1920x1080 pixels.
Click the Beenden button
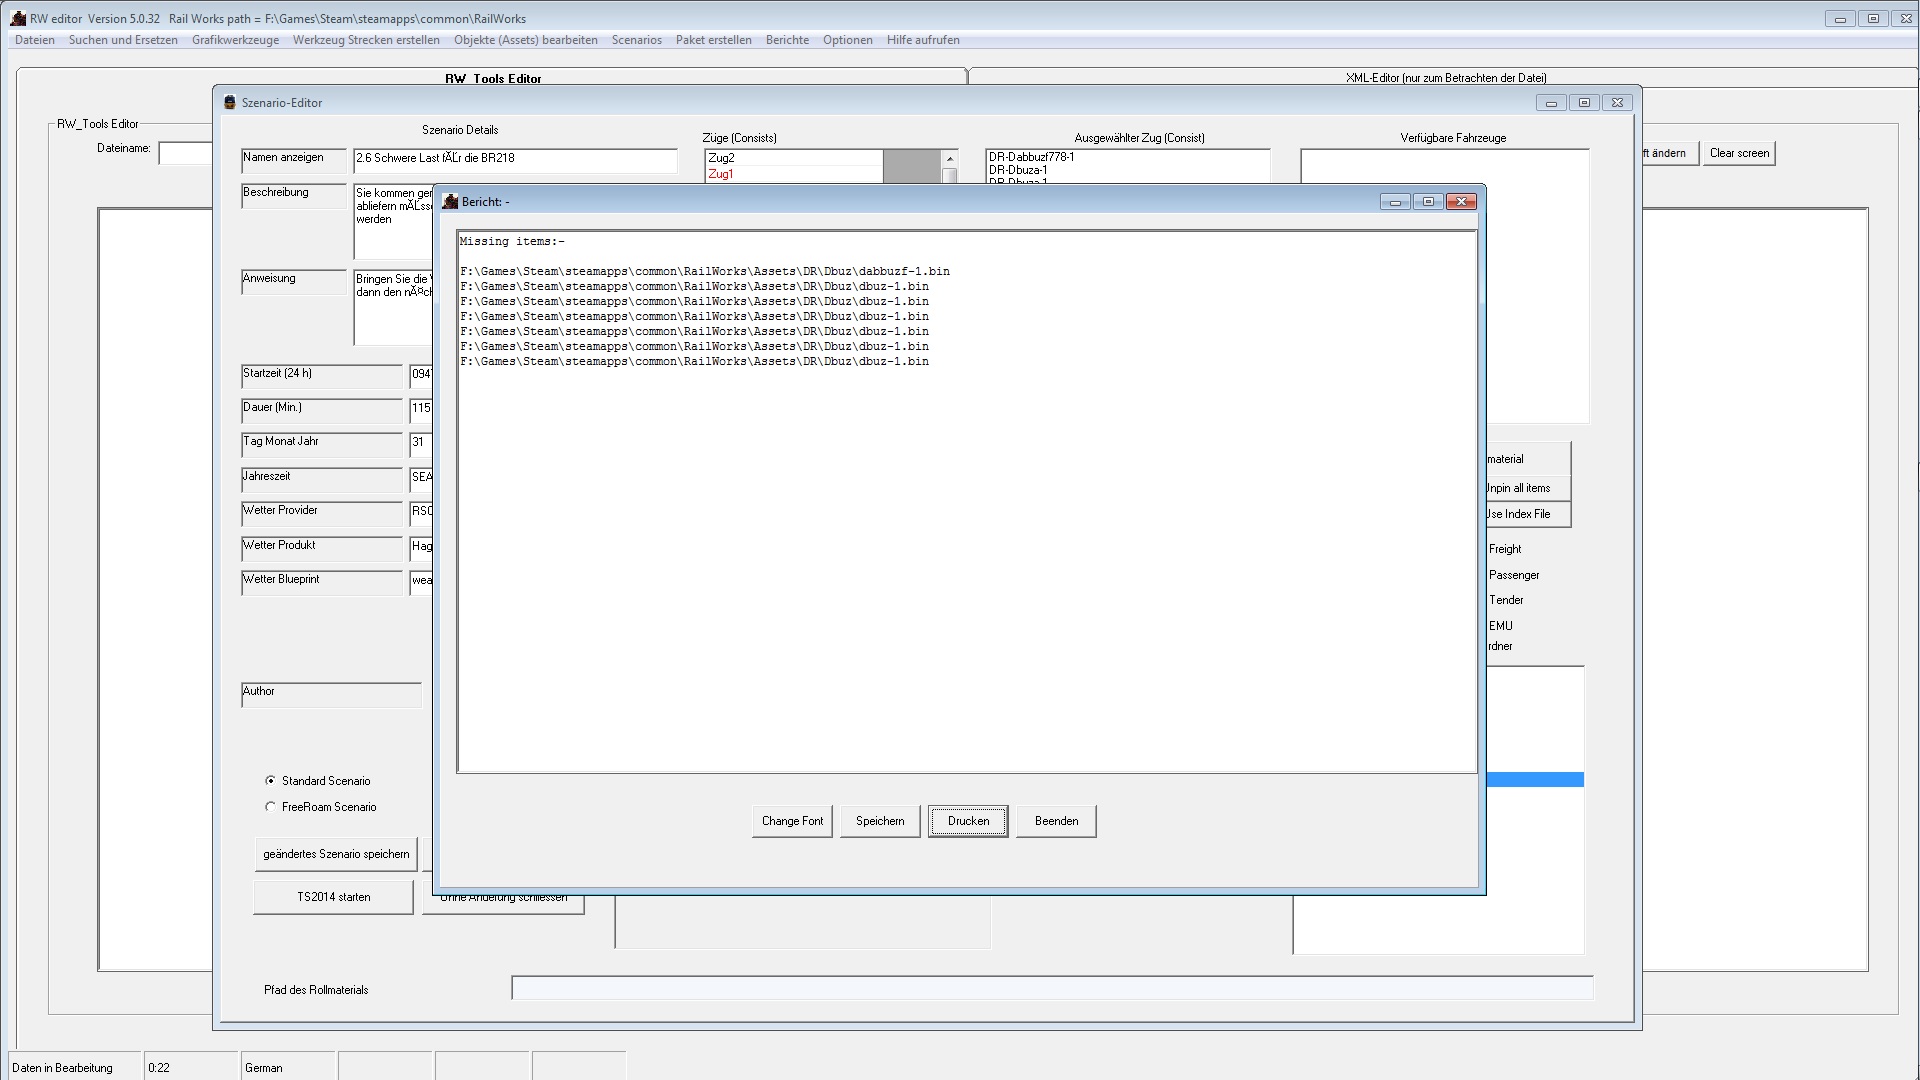(1056, 821)
